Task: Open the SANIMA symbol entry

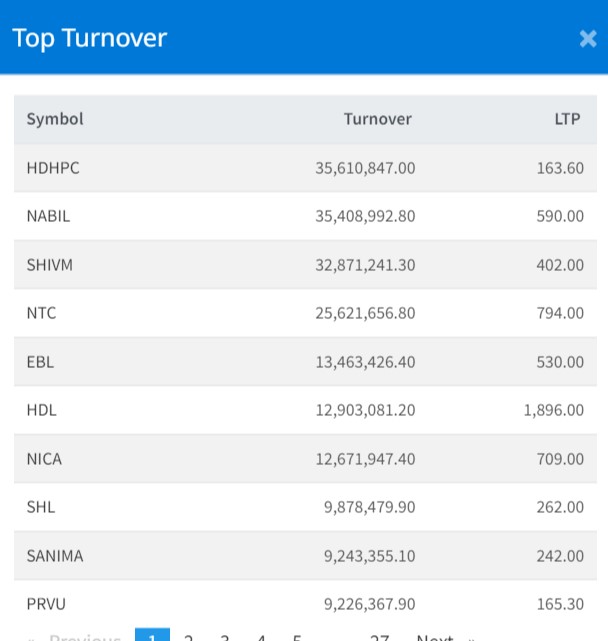Action: pyautogui.click(x=55, y=556)
